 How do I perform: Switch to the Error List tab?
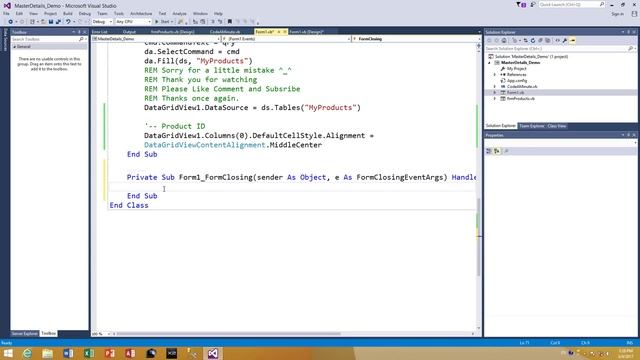[x=100, y=32]
